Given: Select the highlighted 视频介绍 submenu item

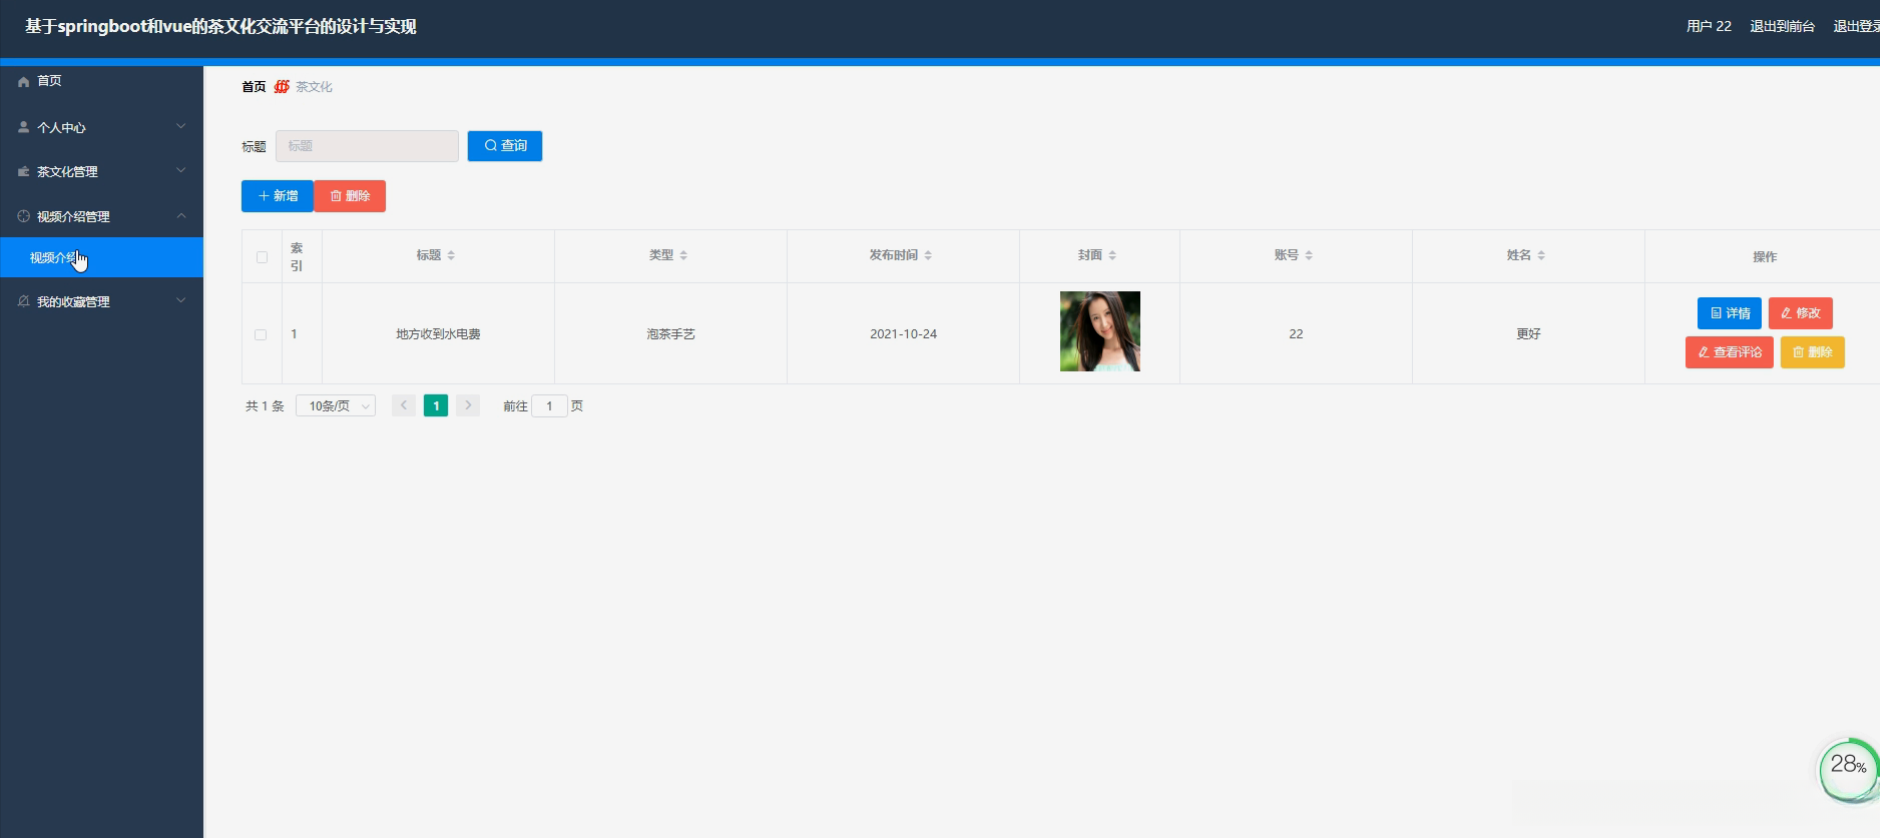Looking at the screenshot, I should (x=102, y=257).
